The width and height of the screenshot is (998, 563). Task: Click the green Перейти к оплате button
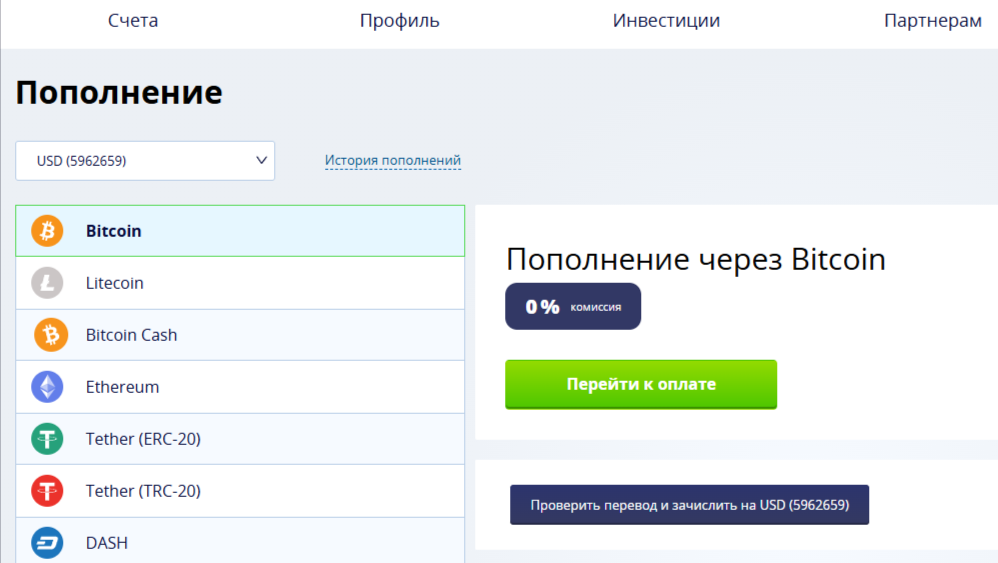(641, 384)
